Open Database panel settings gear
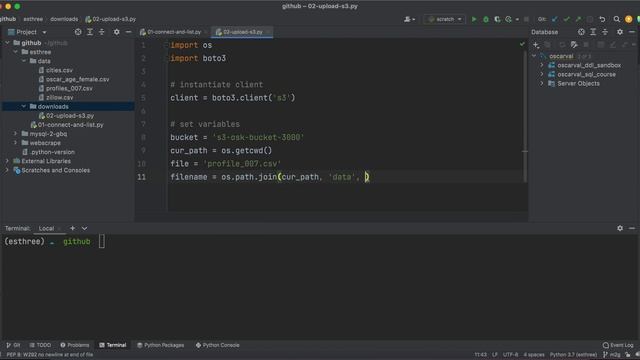This screenshot has width=640, height=360. point(620,32)
